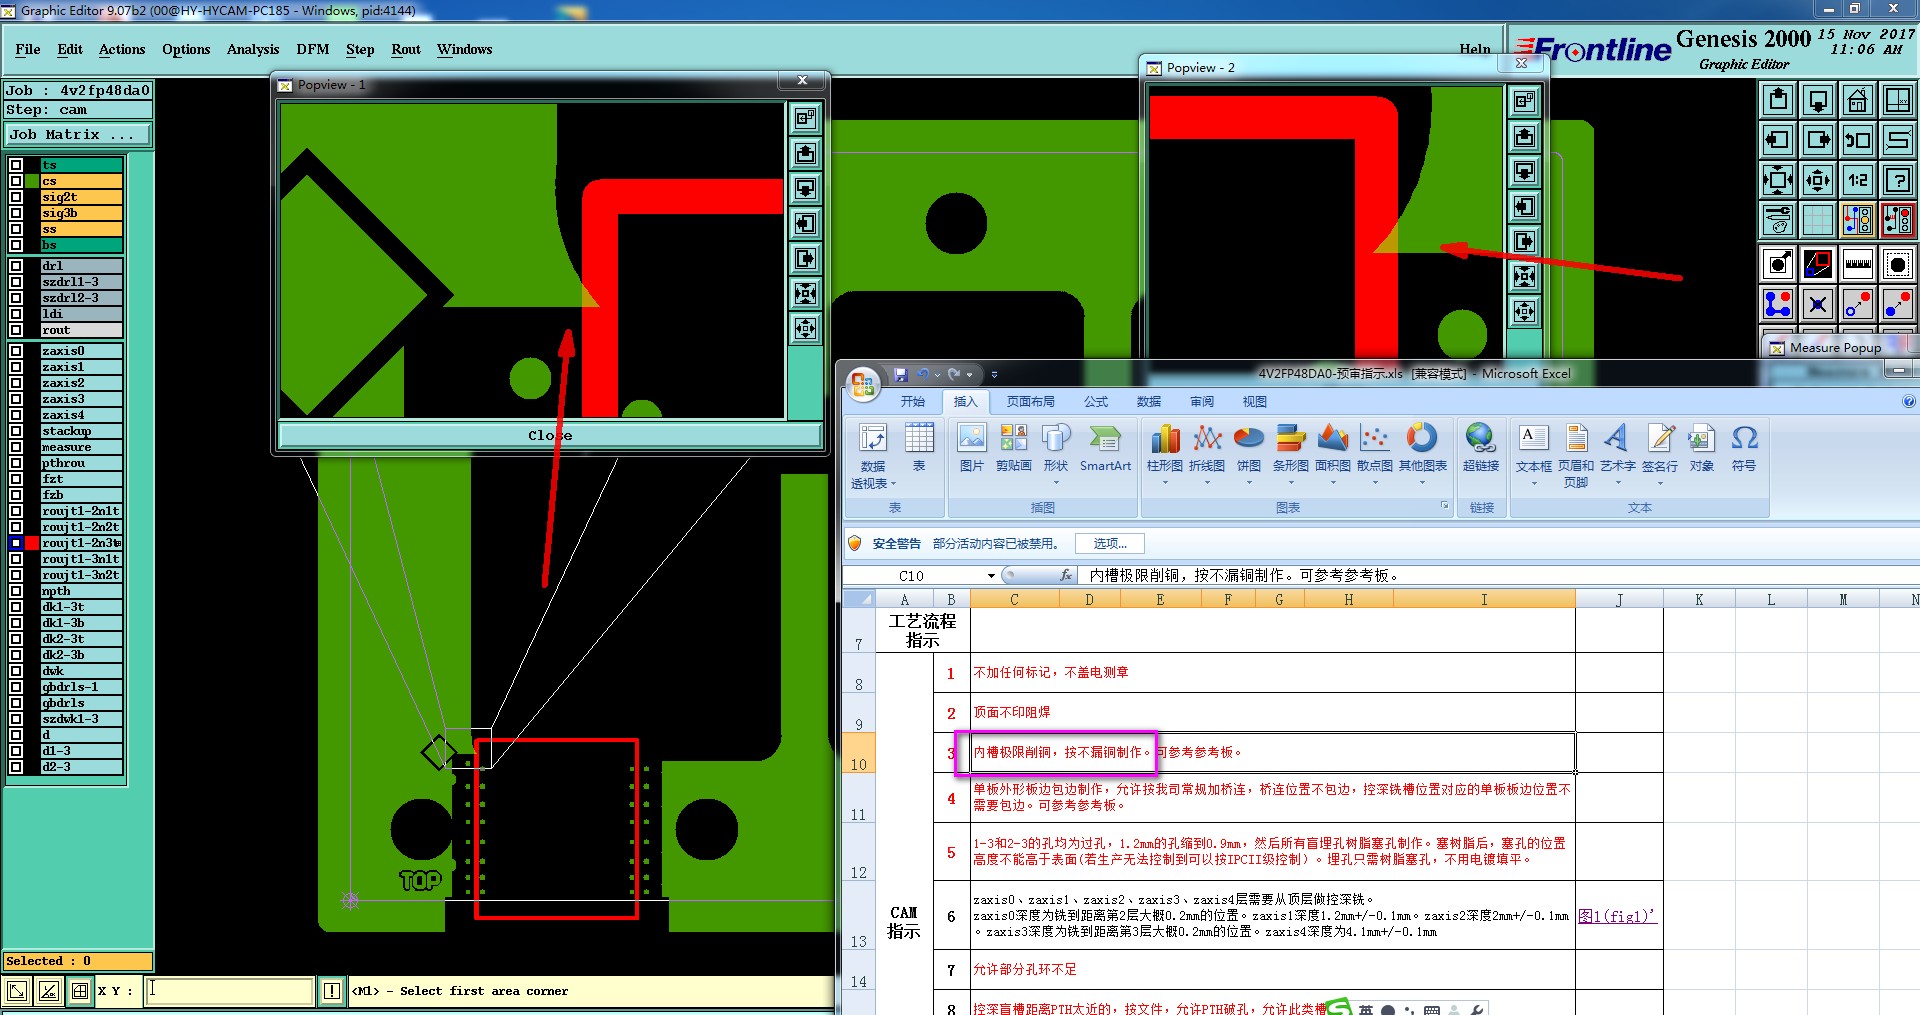Click the Excel Office button orb

pyautogui.click(x=862, y=383)
